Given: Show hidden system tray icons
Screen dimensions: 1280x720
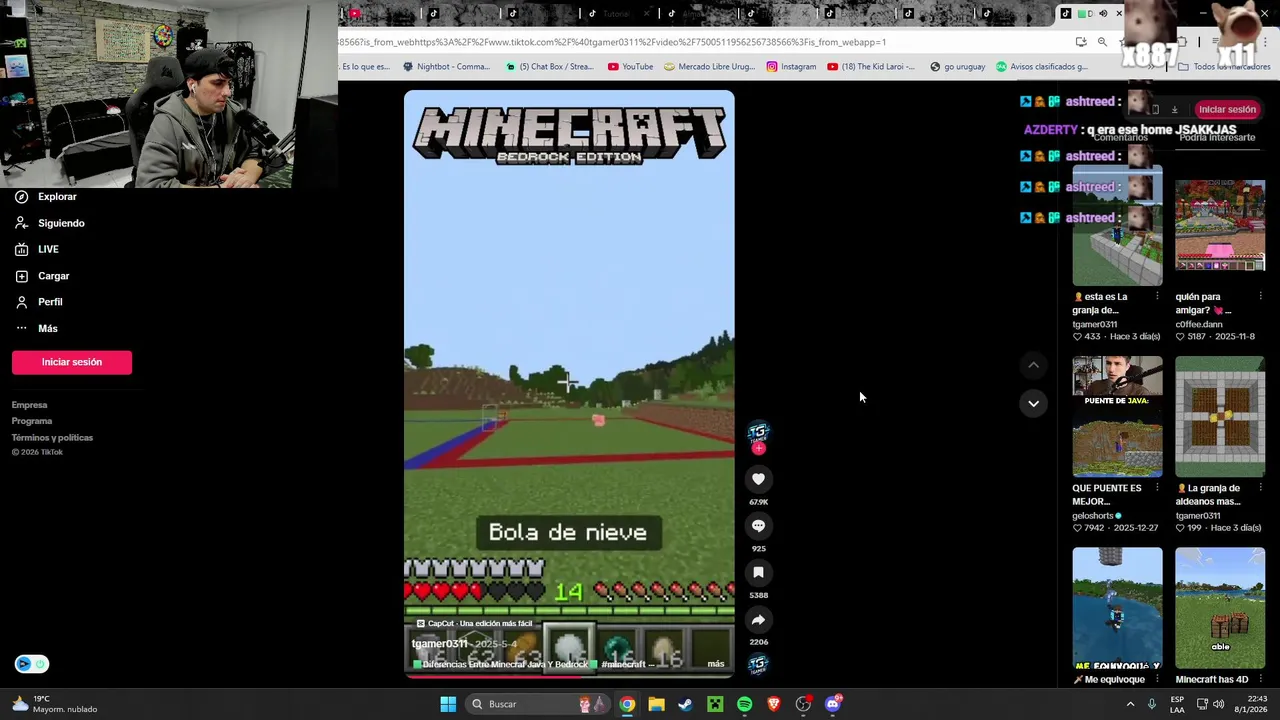Looking at the screenshot, I should pos(1131,704).
